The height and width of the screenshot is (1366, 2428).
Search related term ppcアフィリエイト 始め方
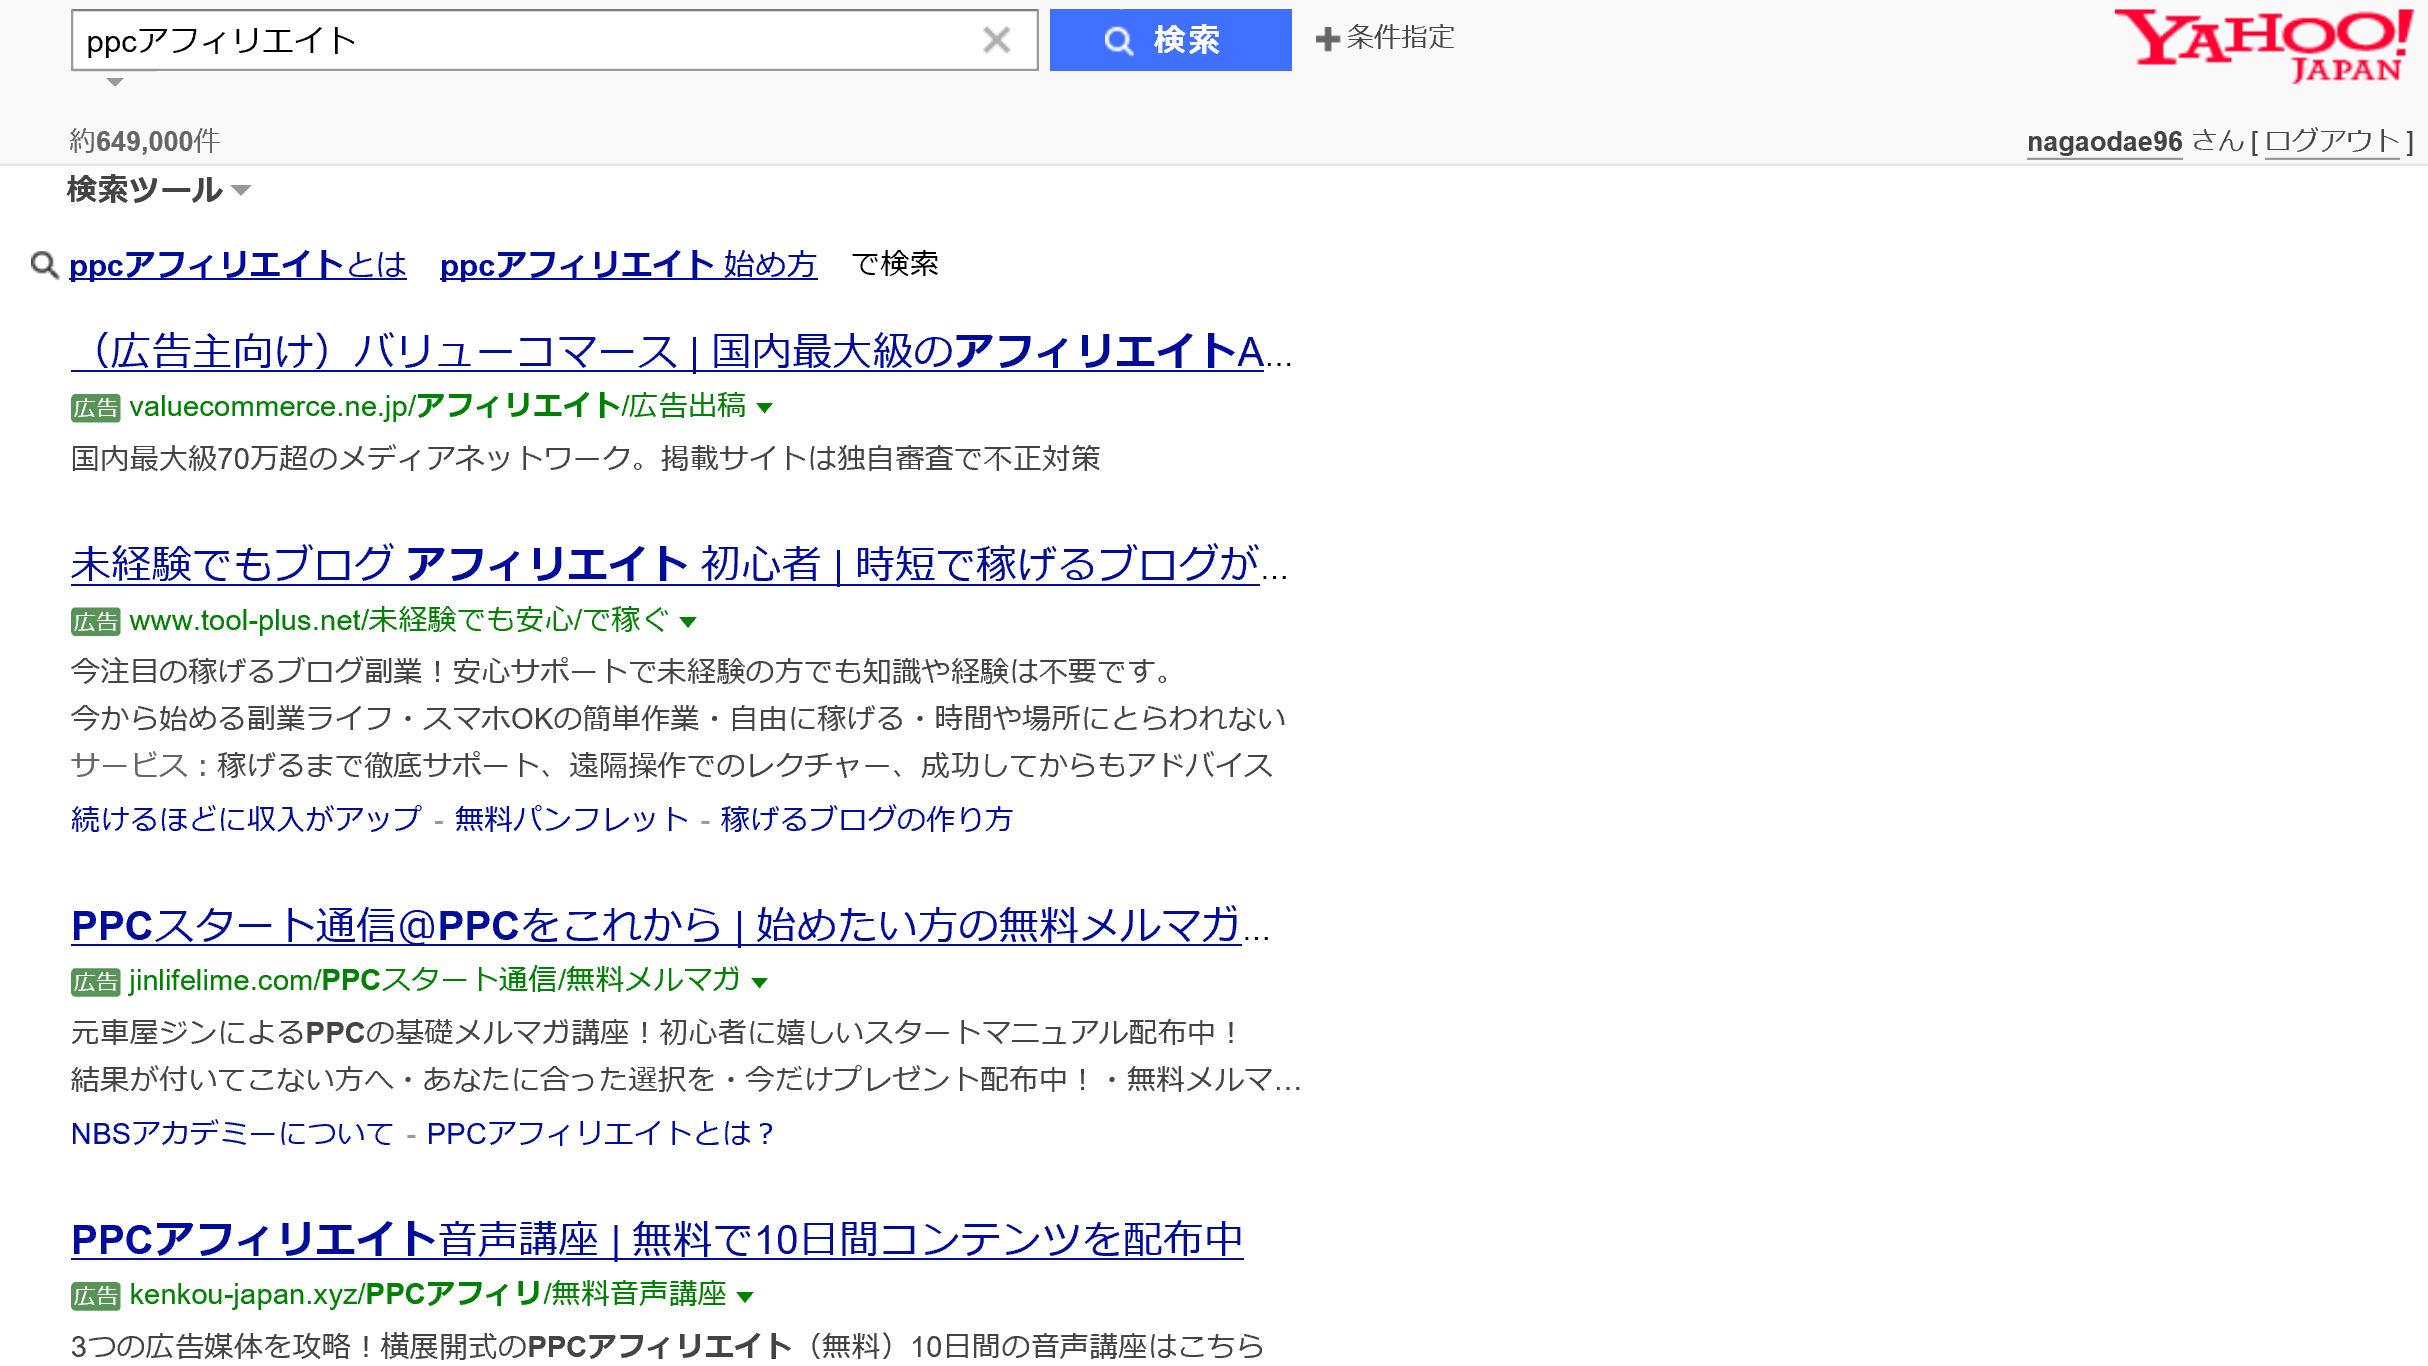point(629,264)
